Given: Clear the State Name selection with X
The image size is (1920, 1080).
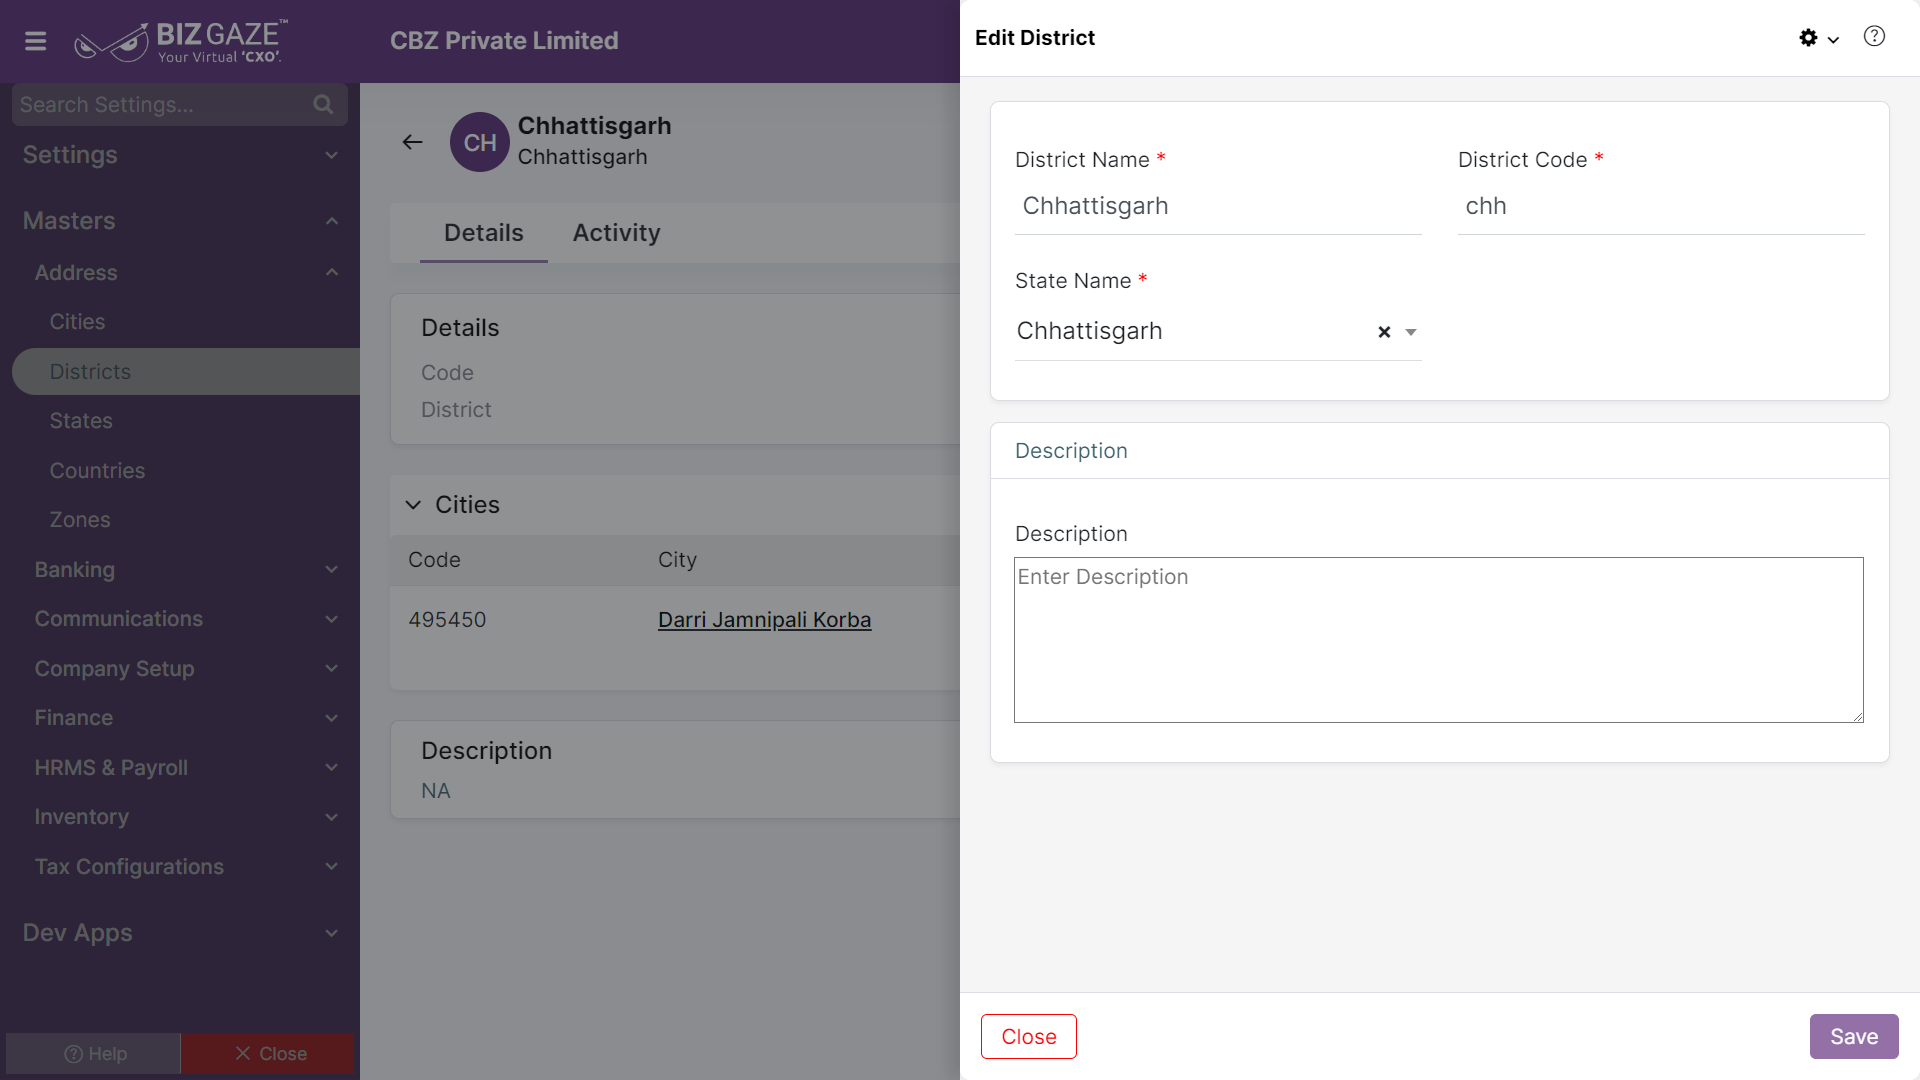Looking at the screenshot, I should 1384,332.
